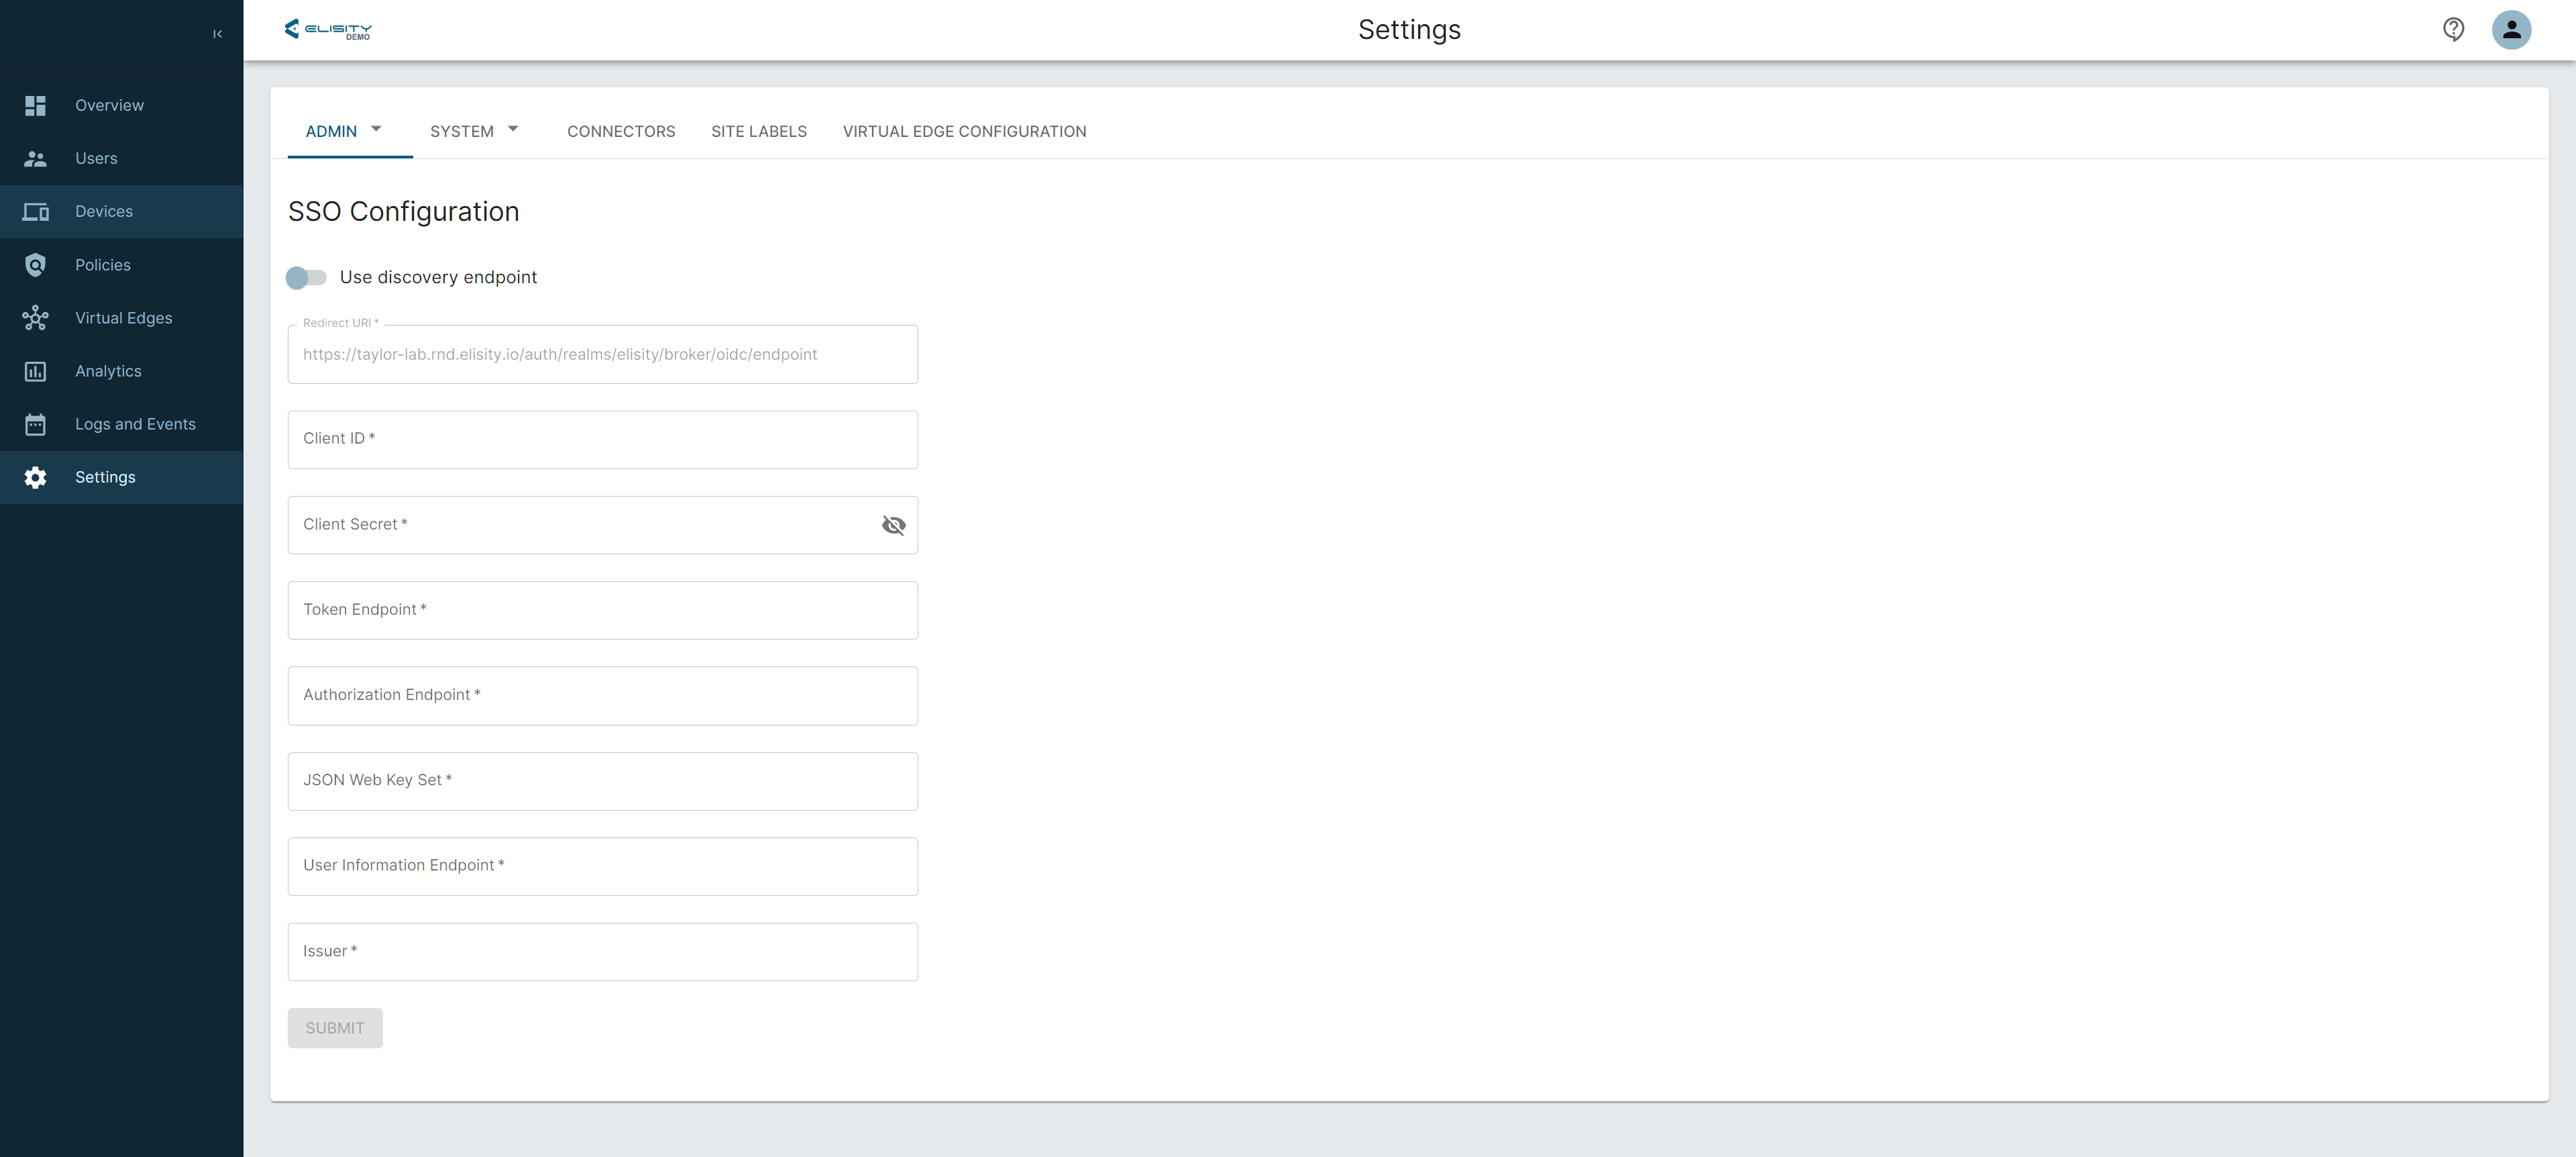Viewport: 2576px width, 1157px height.
Task: Open Users via its people icon
Action: coord(35,158)
